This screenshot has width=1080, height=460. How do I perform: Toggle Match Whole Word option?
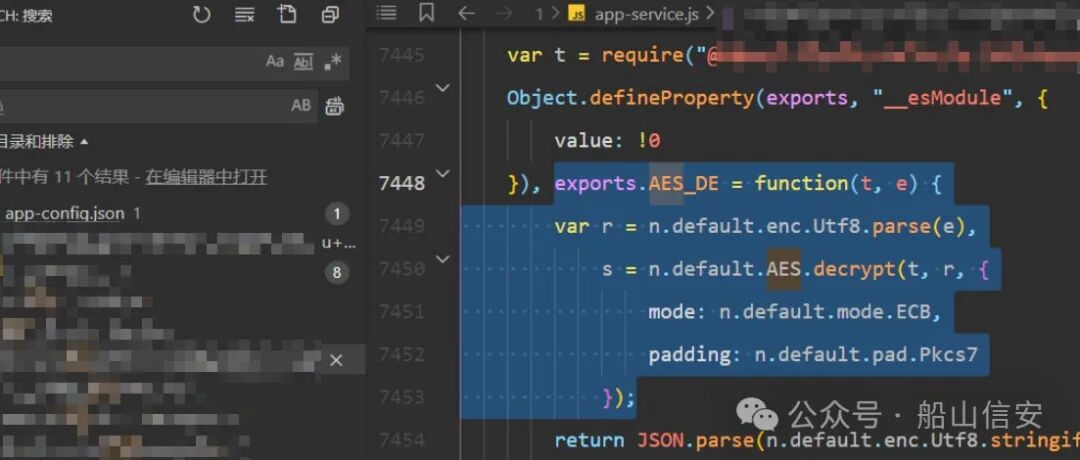pos(304,62)
